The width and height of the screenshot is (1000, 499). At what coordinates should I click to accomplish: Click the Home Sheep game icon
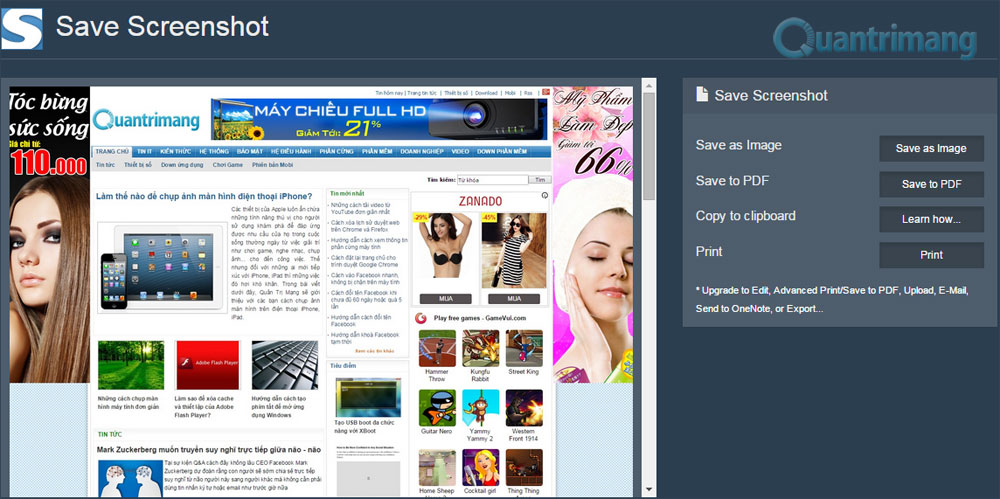click(437, 467)
